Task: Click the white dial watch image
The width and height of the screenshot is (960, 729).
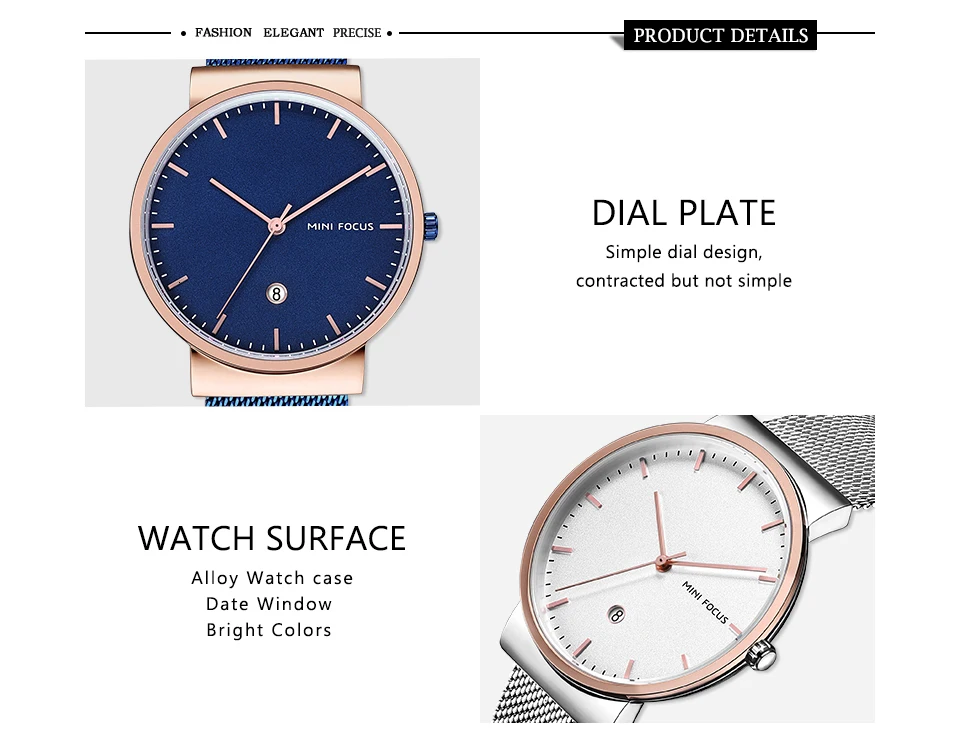Action: (x=677, y=569)
